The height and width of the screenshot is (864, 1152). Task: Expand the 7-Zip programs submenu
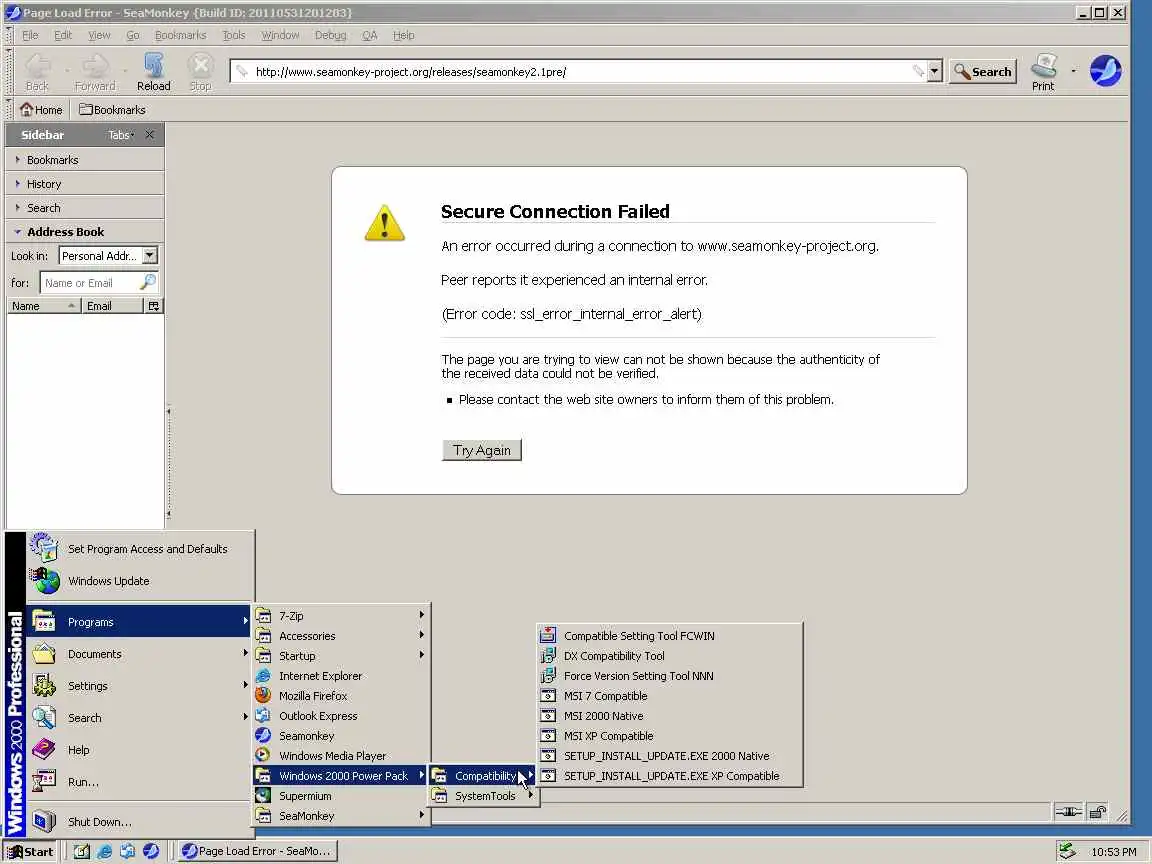tap(342, 616)
